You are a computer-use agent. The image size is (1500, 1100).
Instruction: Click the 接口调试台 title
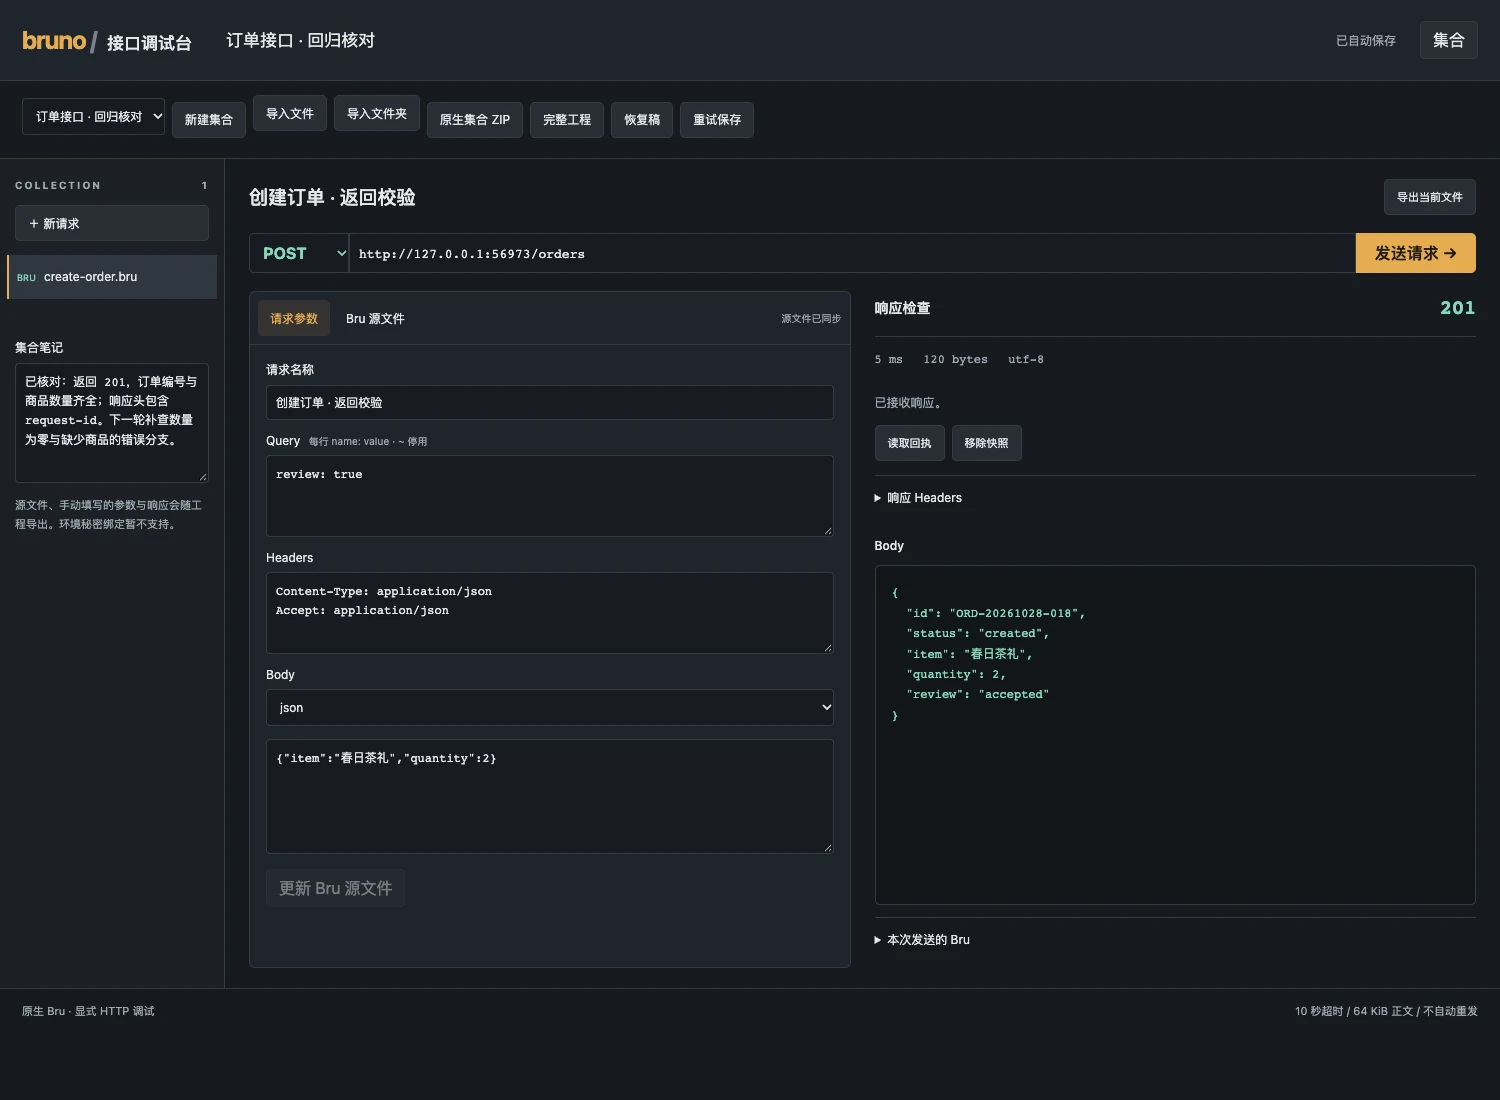pos(149,43)
